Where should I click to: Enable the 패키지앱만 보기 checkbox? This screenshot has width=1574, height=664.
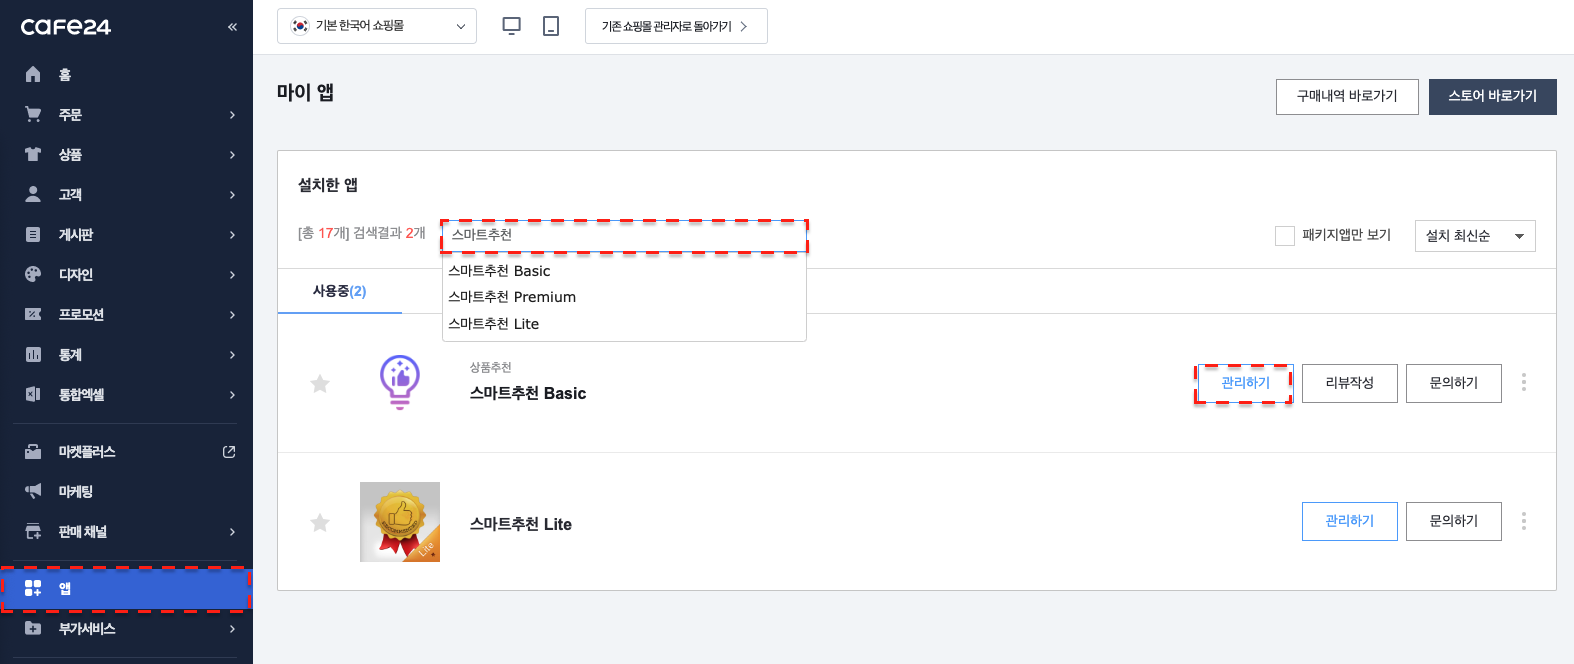coord(1285,236)
